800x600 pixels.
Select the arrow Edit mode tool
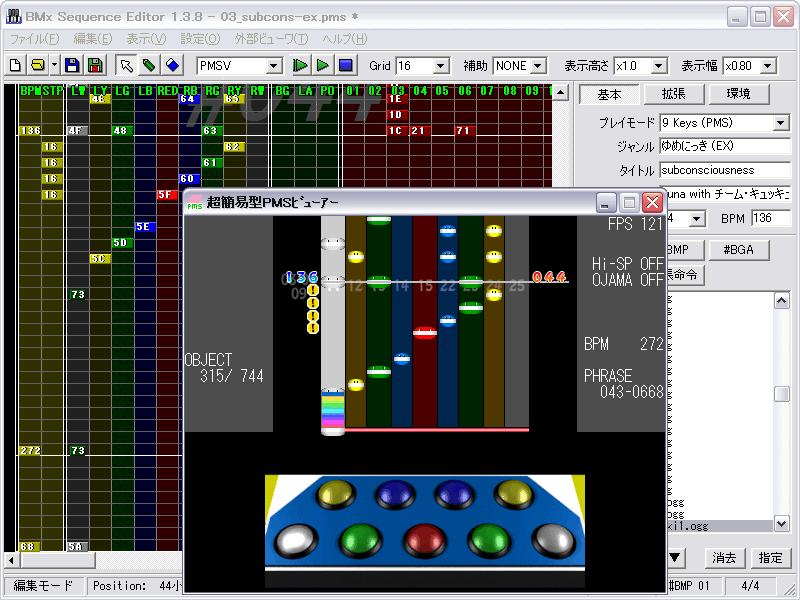pos(127,66)
